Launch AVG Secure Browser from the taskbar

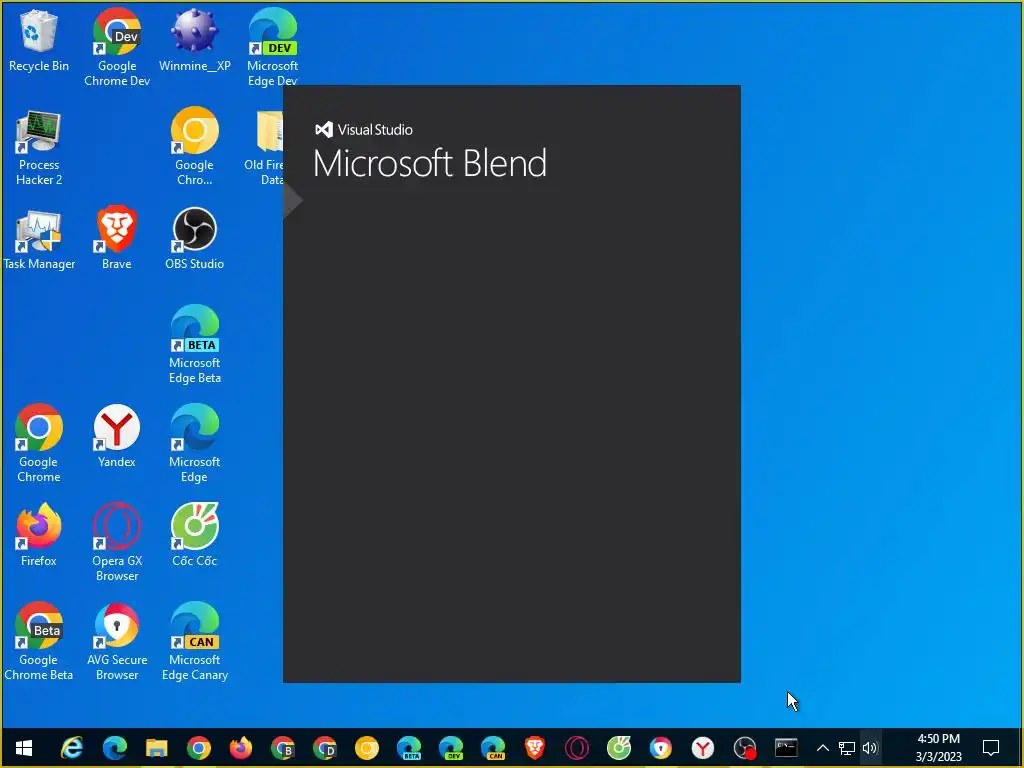661,748
